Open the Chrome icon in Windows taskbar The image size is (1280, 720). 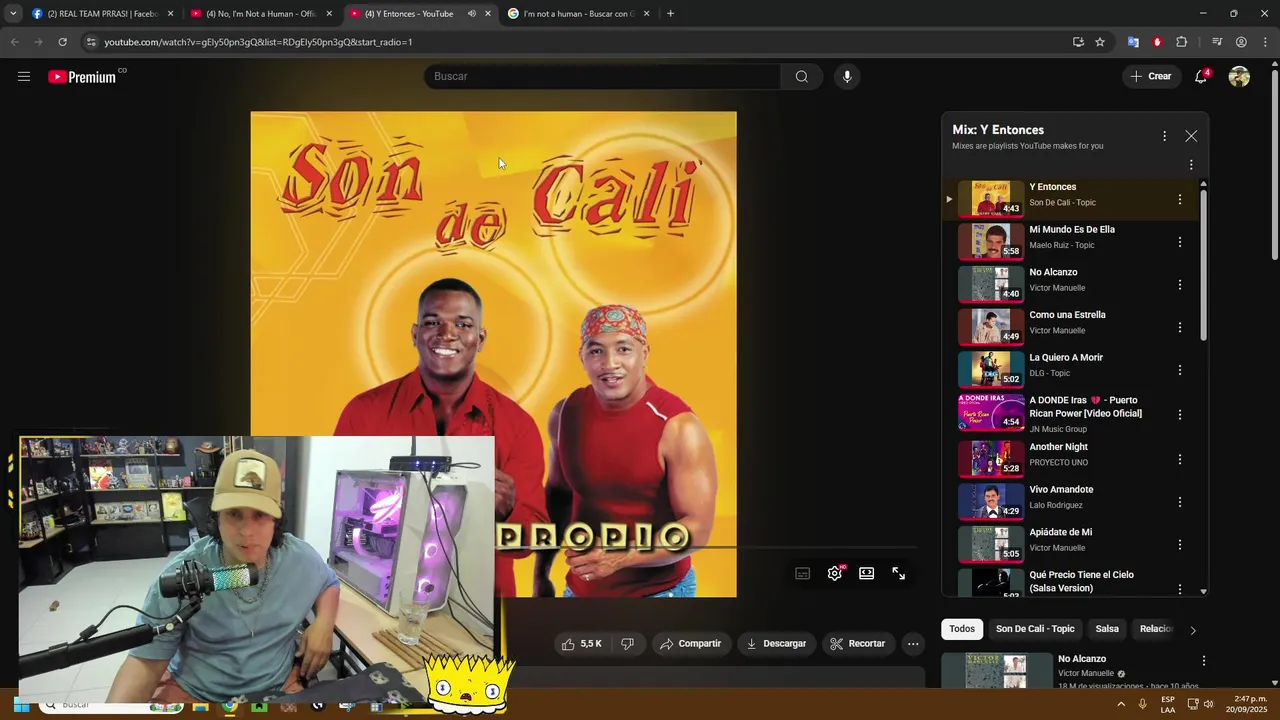pyautogui.click(x=230, y=706)
